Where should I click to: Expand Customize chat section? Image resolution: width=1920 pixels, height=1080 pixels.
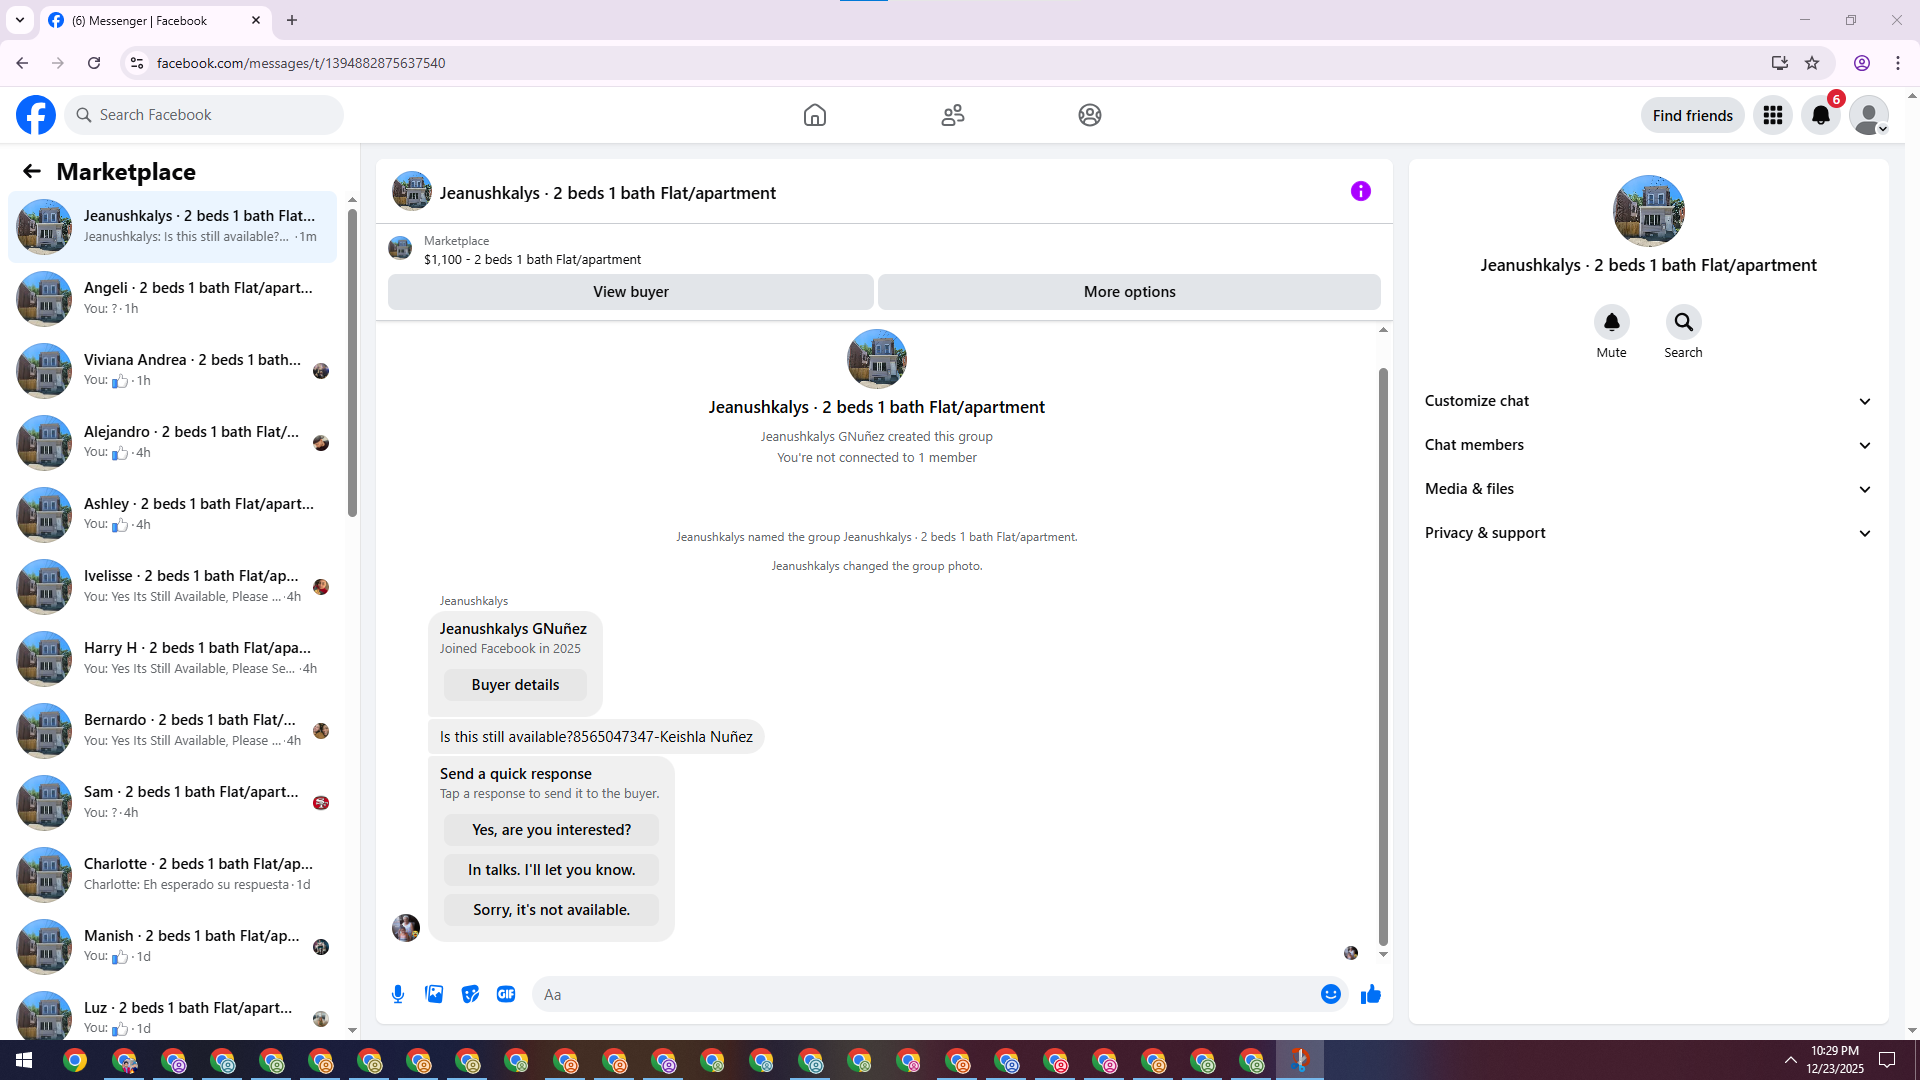(1648, 401)
